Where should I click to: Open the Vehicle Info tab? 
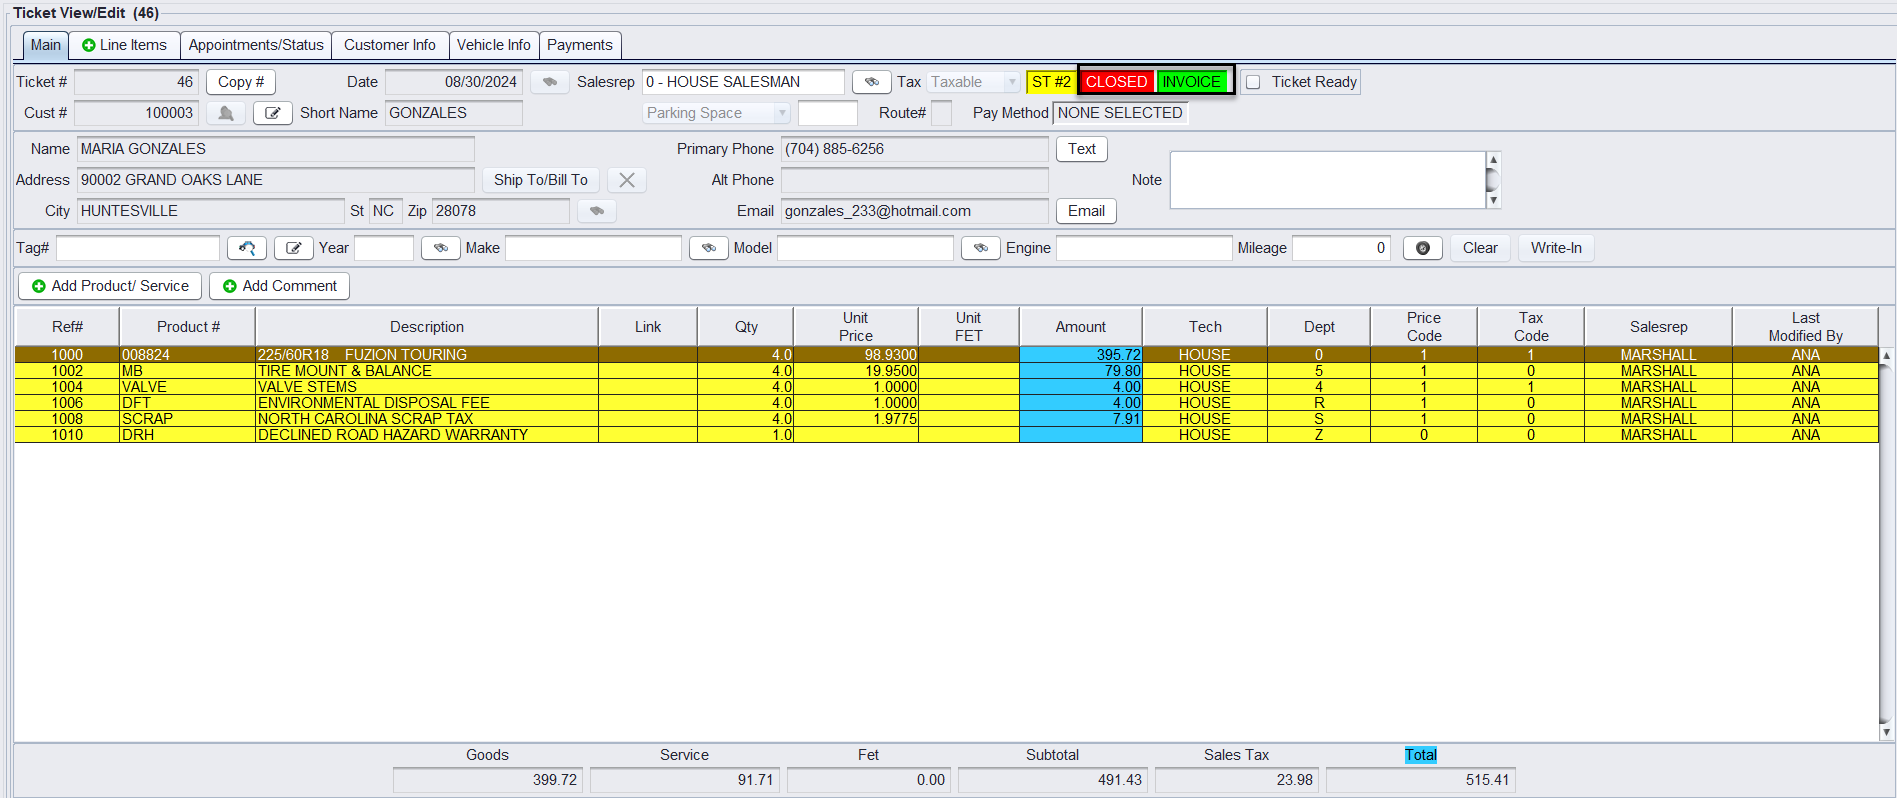click(493, 45)
